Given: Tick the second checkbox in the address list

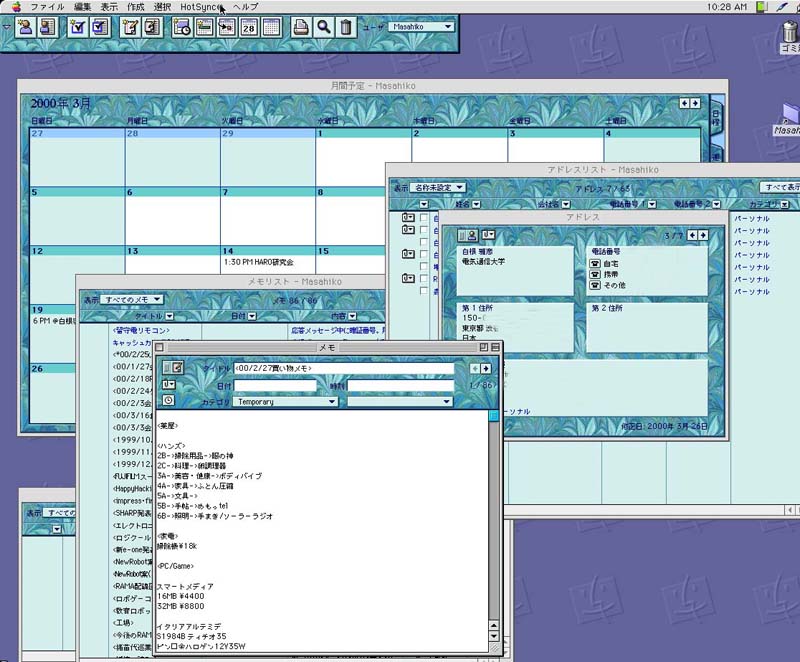Looking at the screenshot, I should 424,230.
